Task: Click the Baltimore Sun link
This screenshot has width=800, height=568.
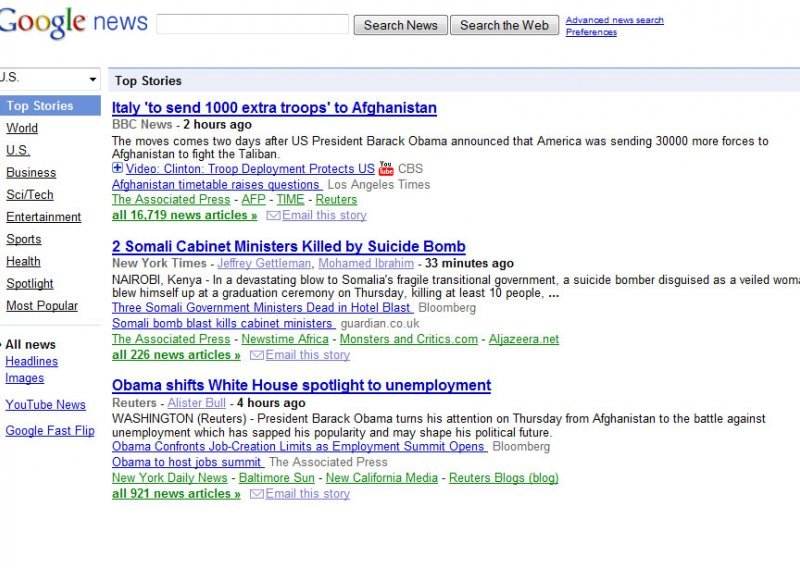Action: 277,478
